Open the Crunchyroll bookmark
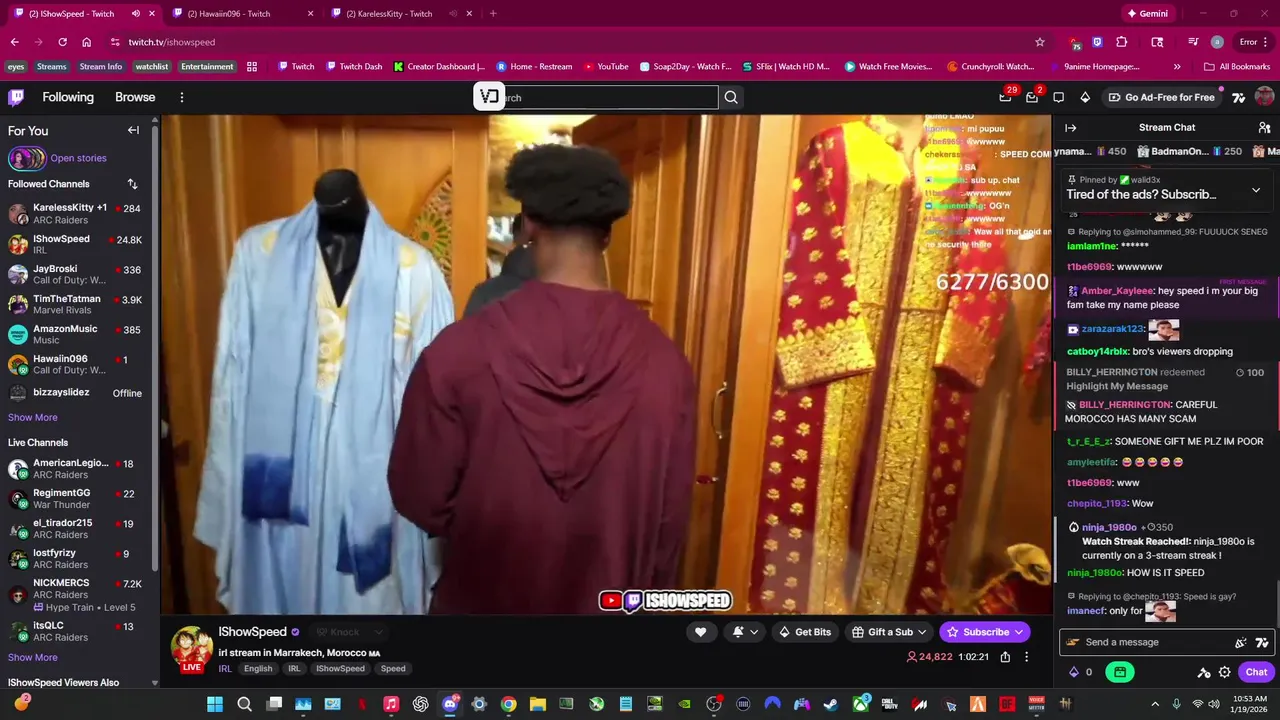The height and width of the screenshot is (720, 1280). tap(991, 66)
